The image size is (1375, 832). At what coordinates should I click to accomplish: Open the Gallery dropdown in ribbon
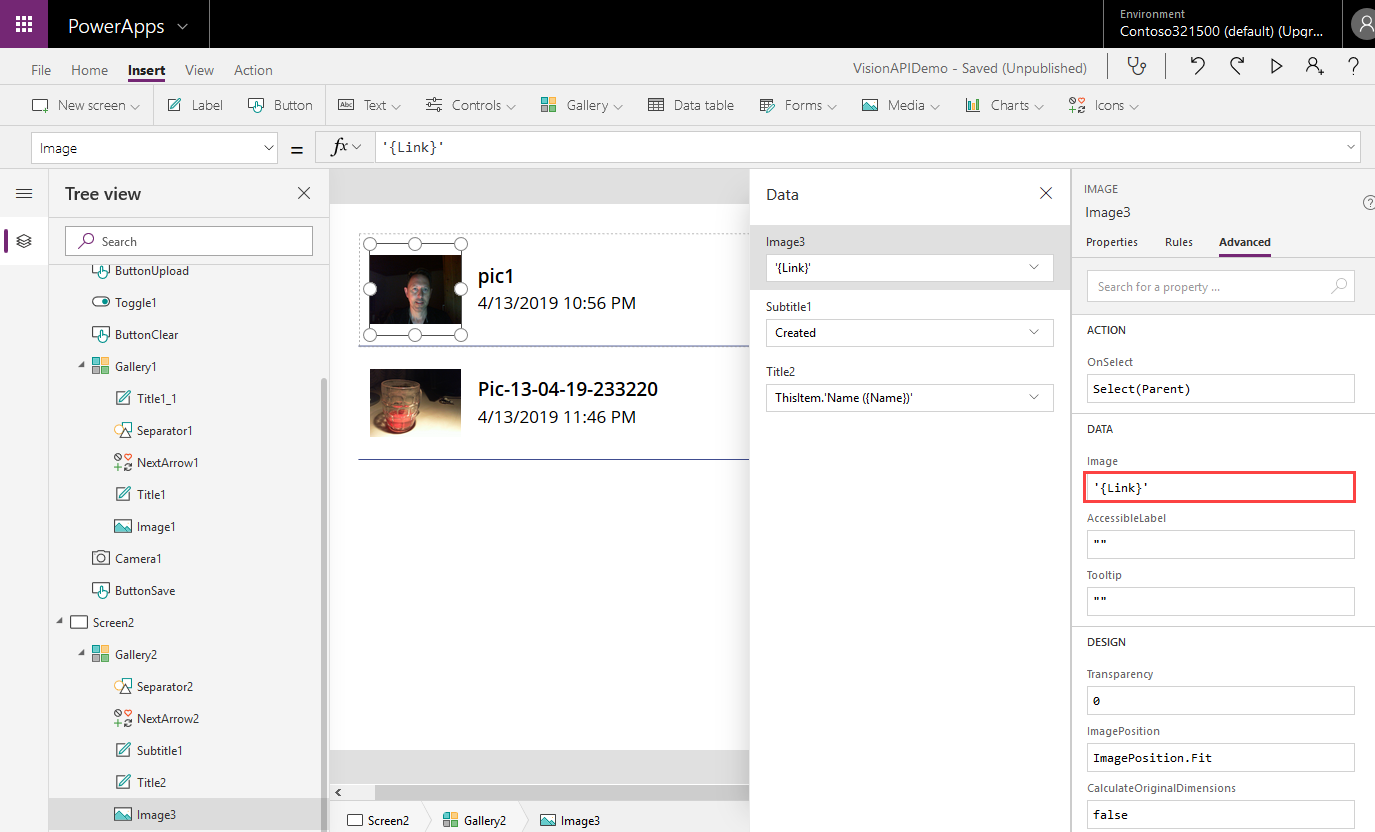[581, 105]
